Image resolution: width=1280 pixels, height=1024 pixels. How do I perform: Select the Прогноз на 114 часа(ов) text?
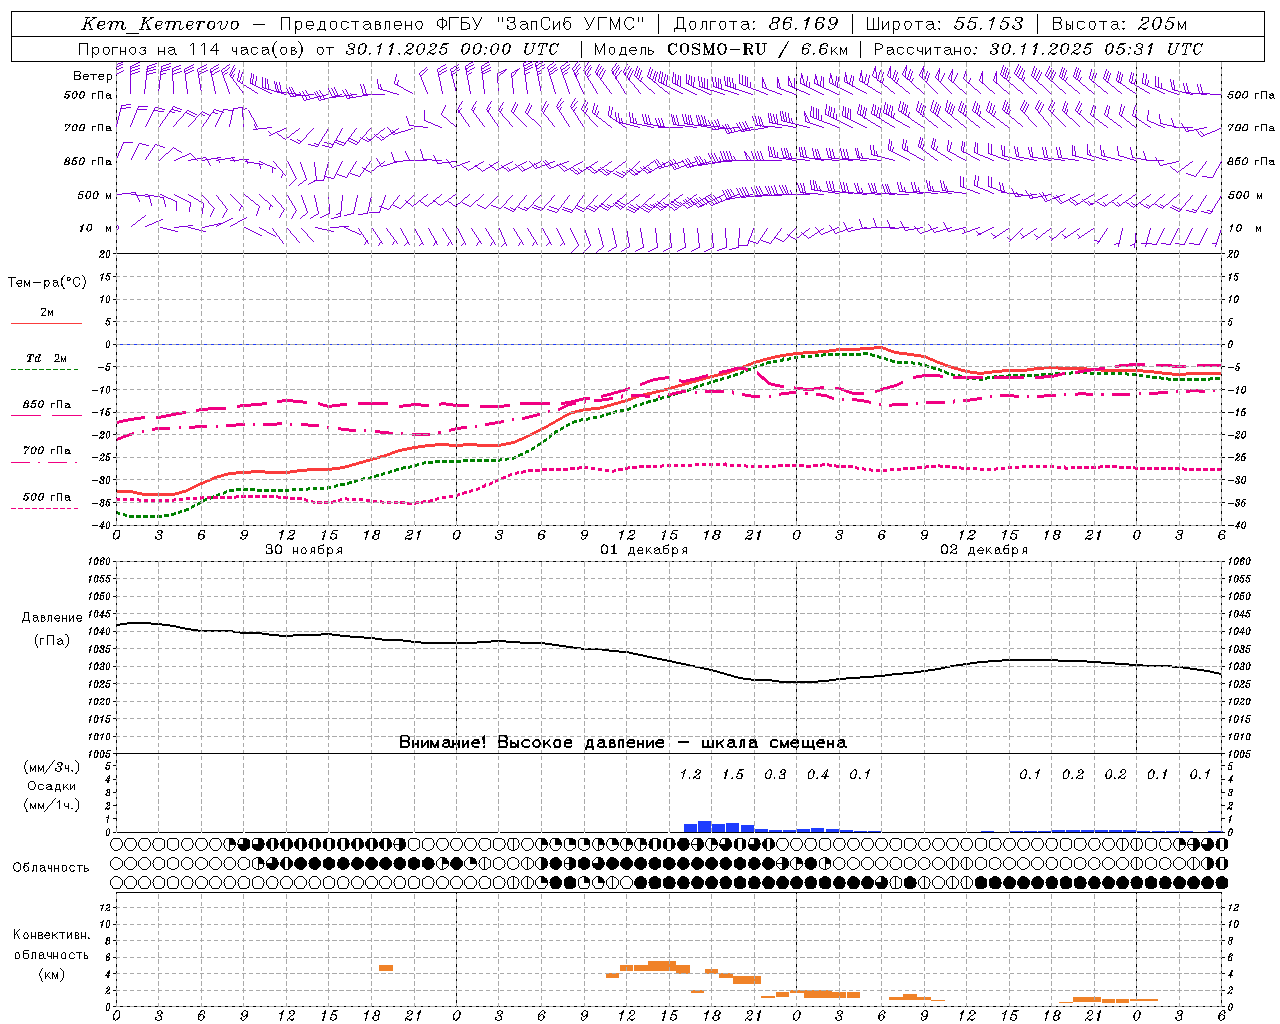[x=193, y=49]
